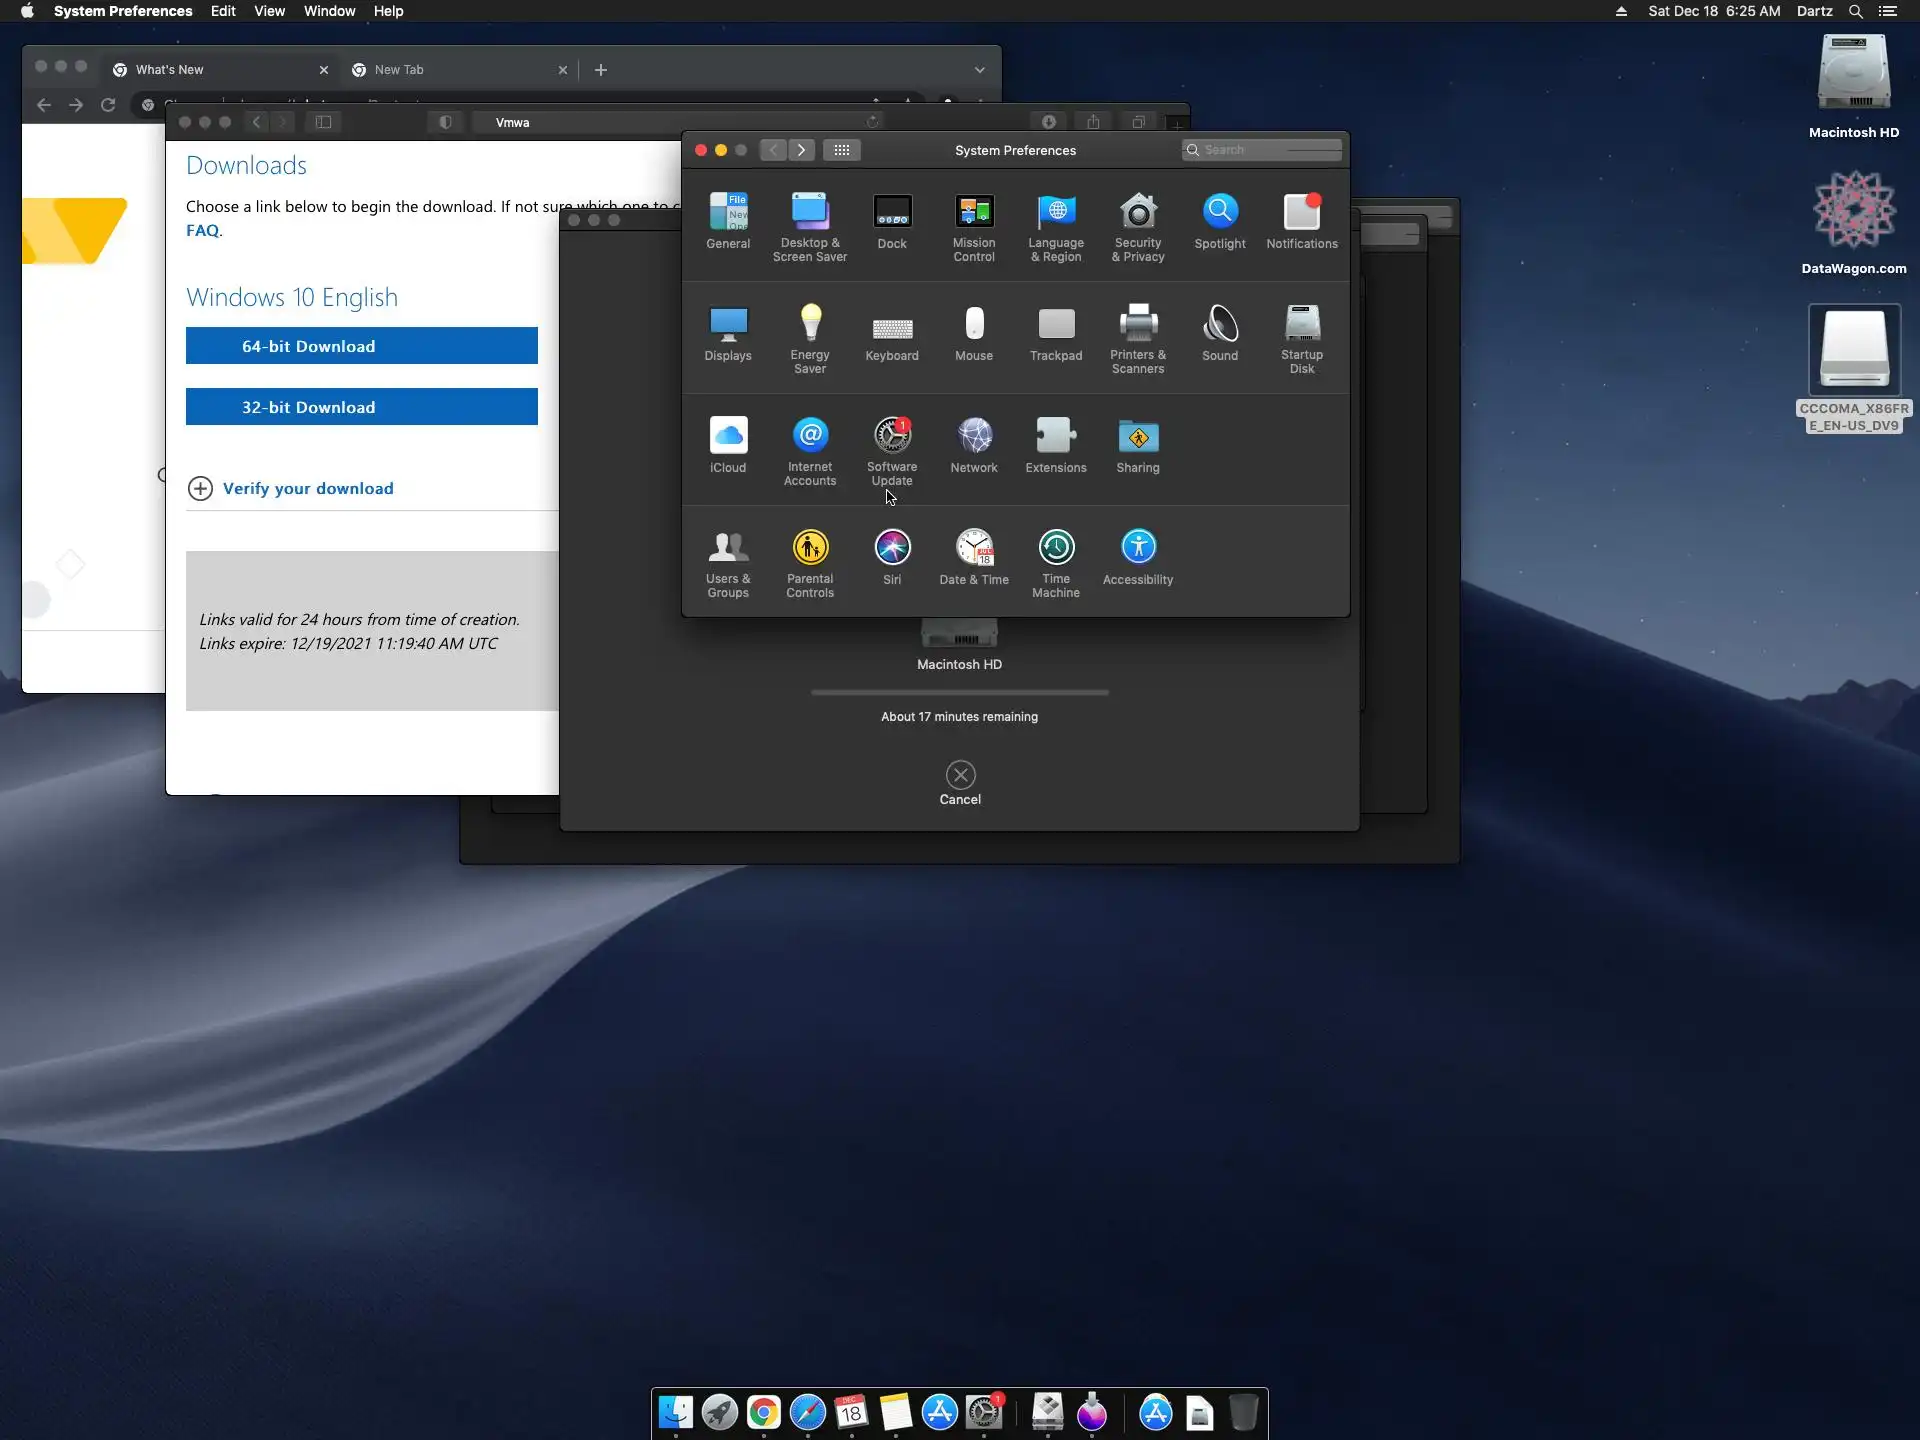Image resolution: width=1920 pixels, height=1440 pixels.
Task: Open Time Machine preferences
Action: click(x=1056, y=549)
